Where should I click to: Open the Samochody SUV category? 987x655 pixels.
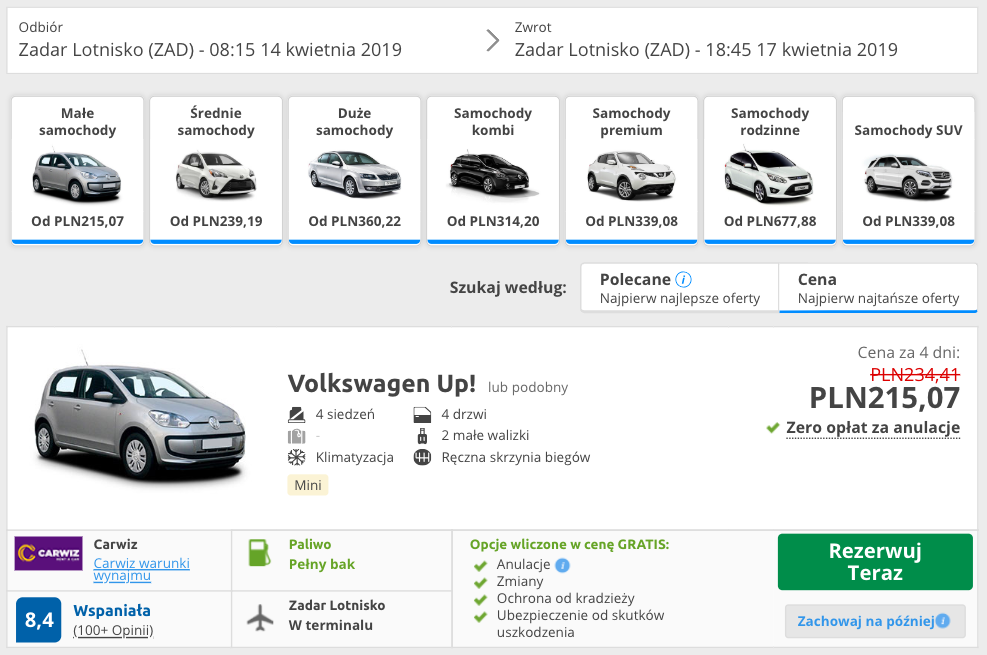coord(908,170)
